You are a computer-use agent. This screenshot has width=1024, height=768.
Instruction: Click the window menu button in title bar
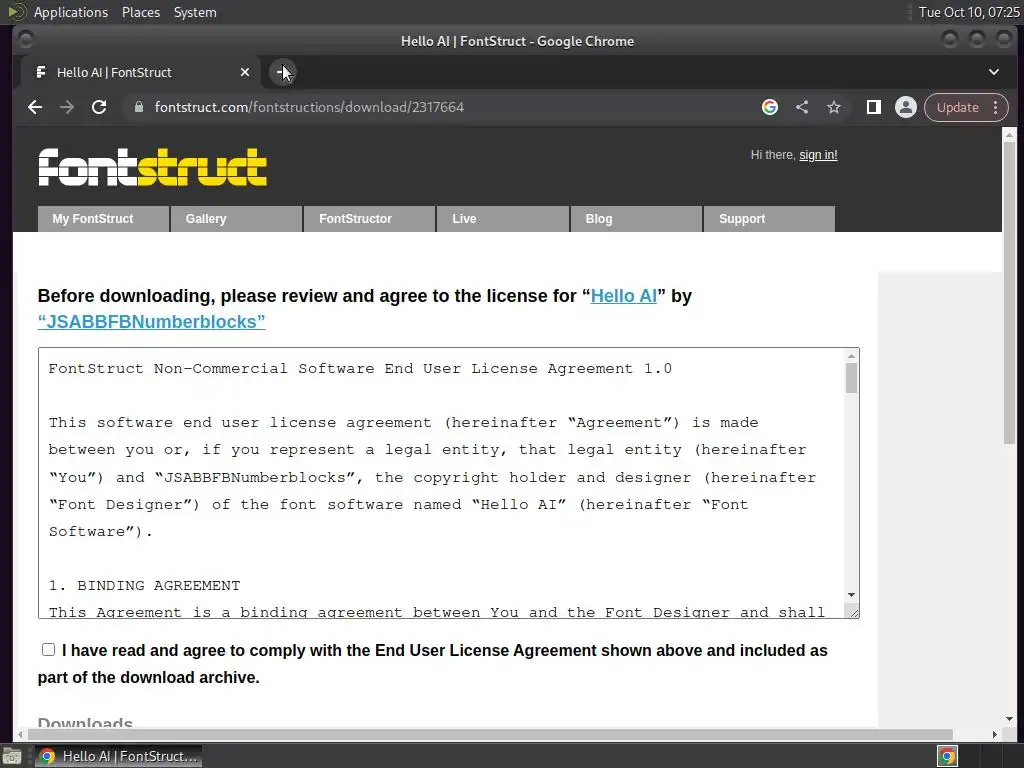coord(25,40)
